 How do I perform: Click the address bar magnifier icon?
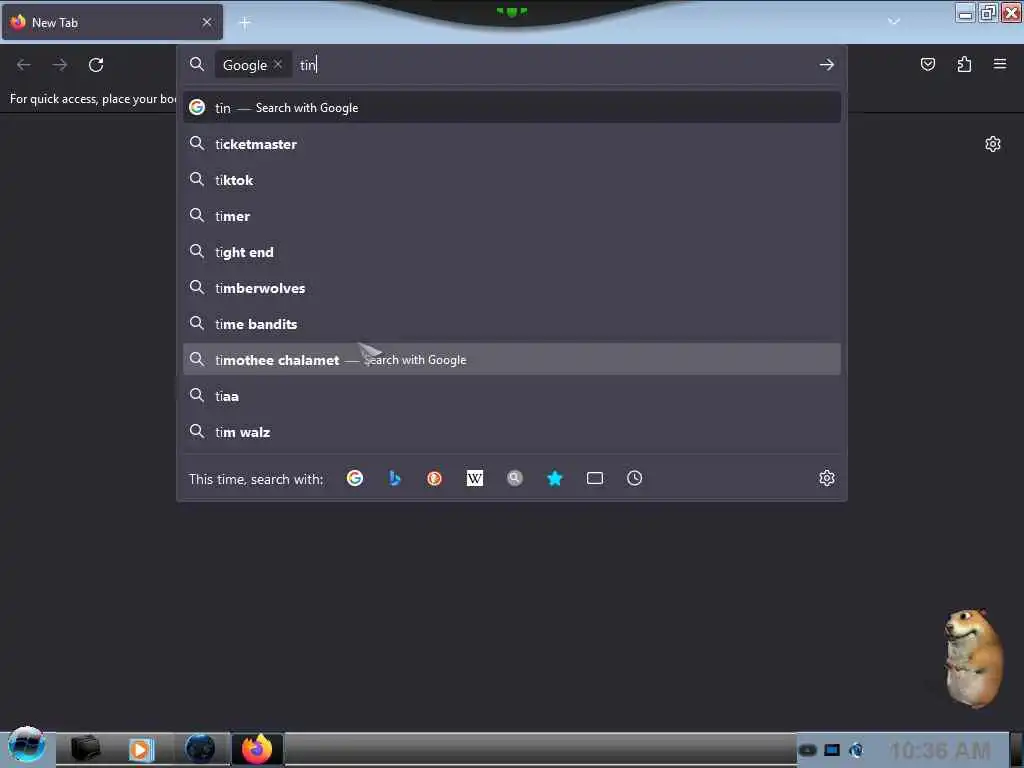click(x=197, y=64)
